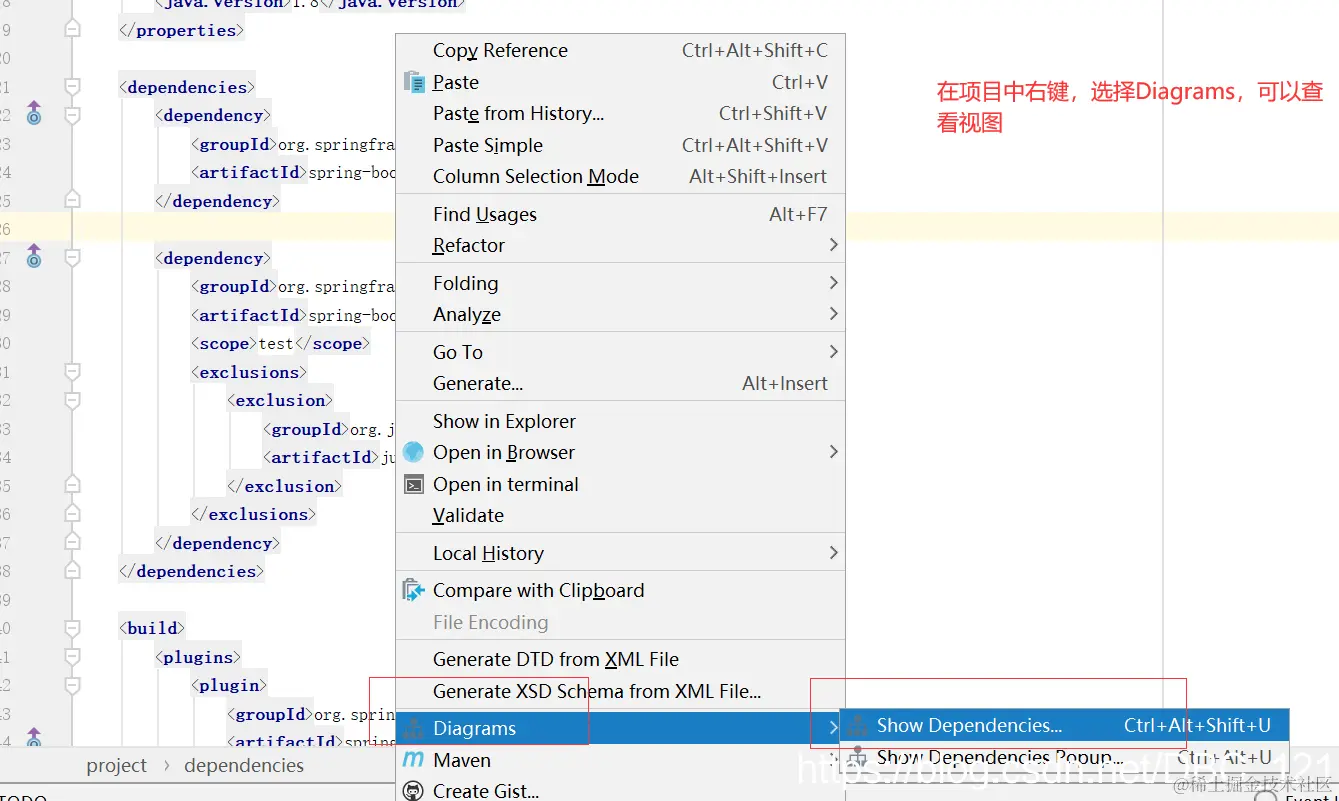The width and height of the screenshot is (1339, 801).
Task: Click the globe icon beside Open in Browser
Action: click(x=413, y=452)
